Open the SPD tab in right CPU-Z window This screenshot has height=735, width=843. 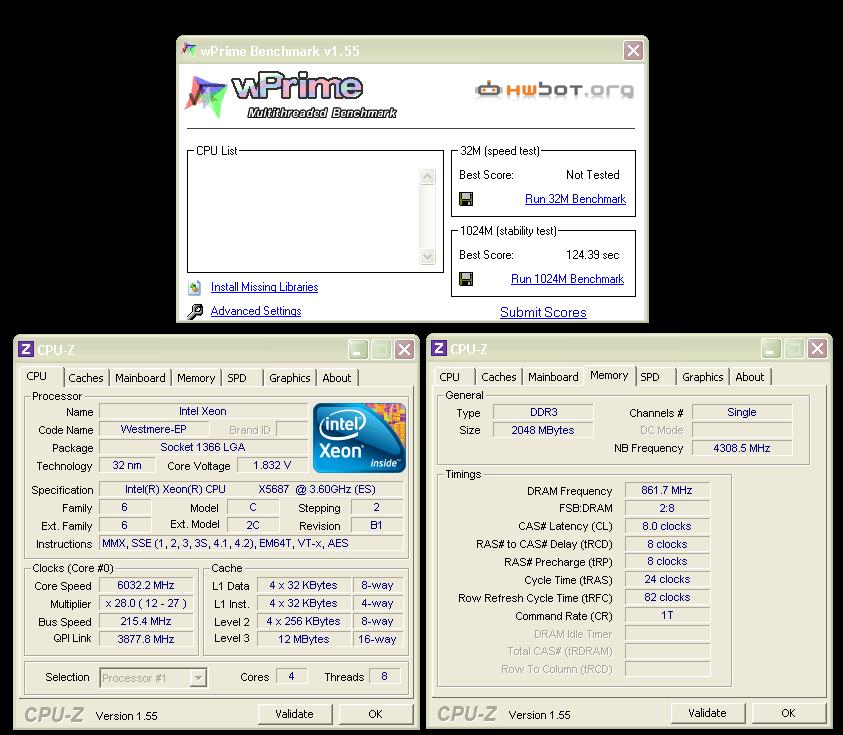point(650,377)
